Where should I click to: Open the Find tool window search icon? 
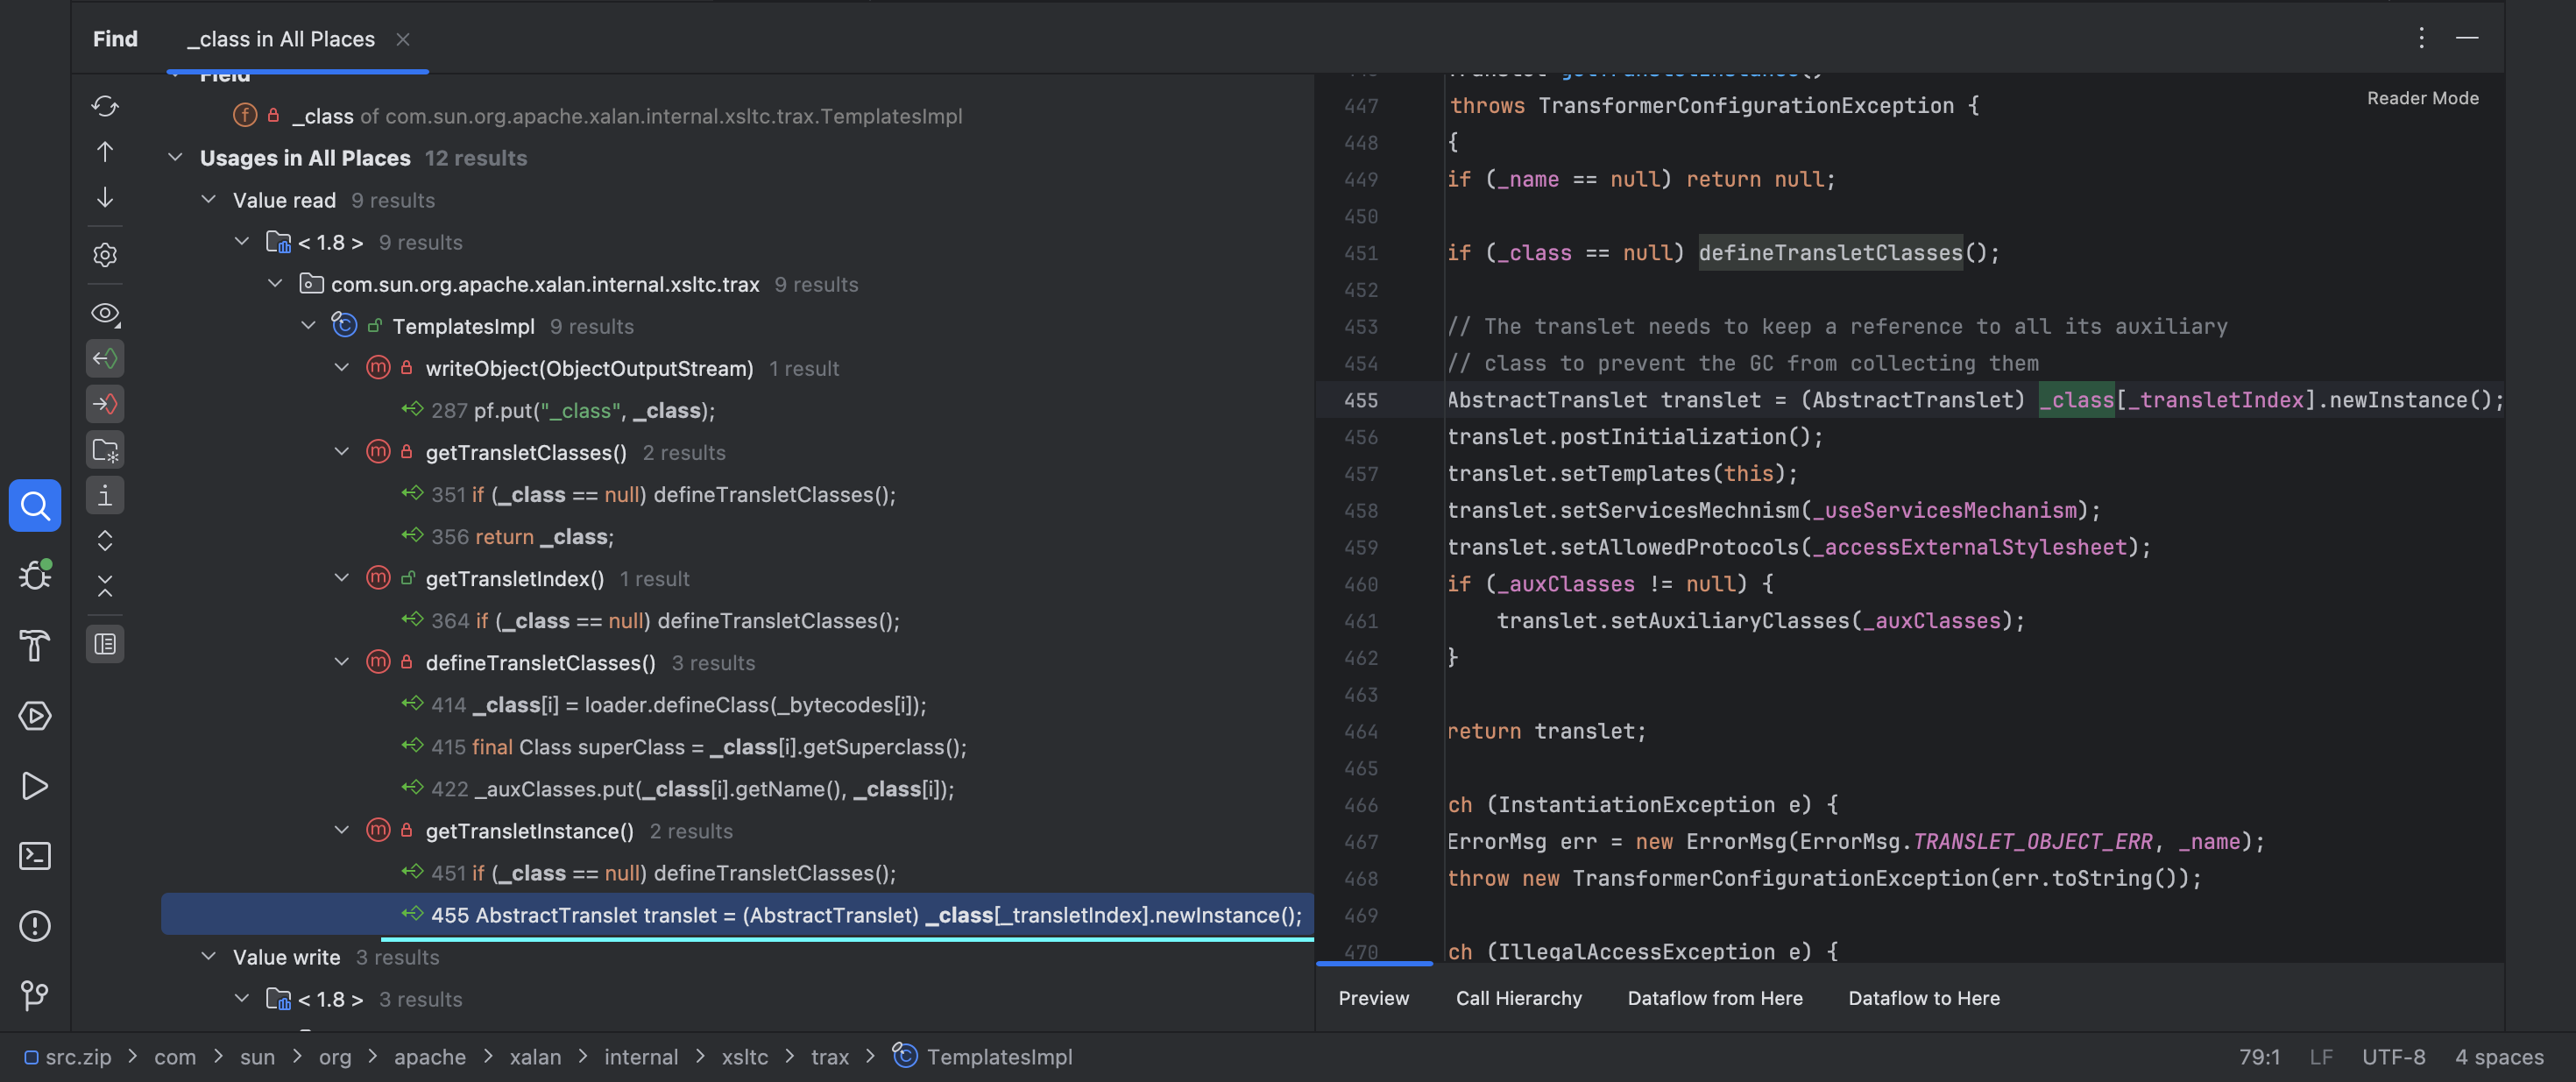35,506
